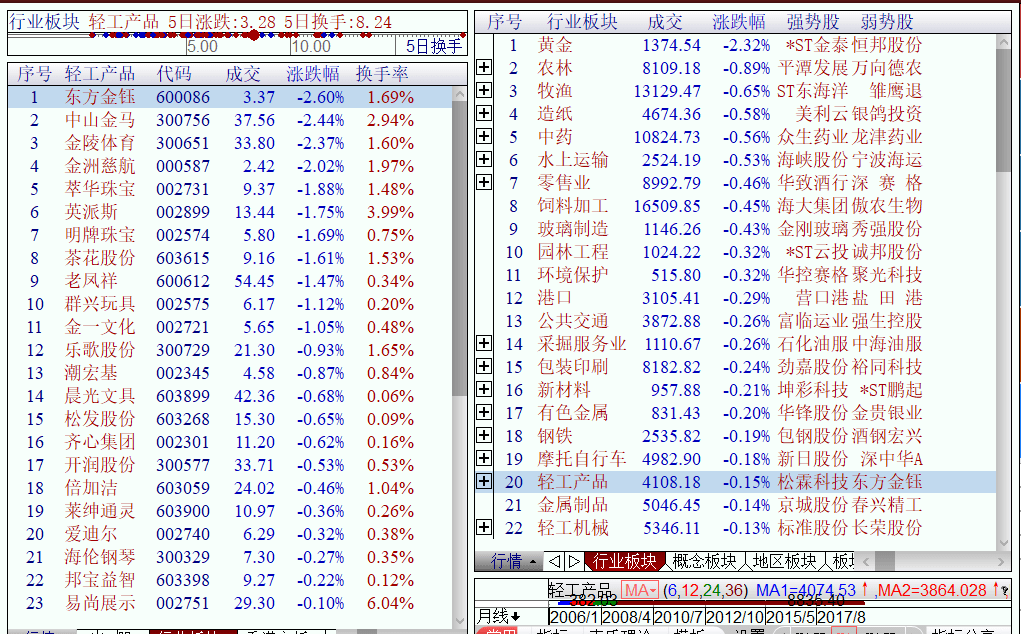Open the 月线 period dropdown
The height and width of the screenshot is (634, 1021).
499,616
